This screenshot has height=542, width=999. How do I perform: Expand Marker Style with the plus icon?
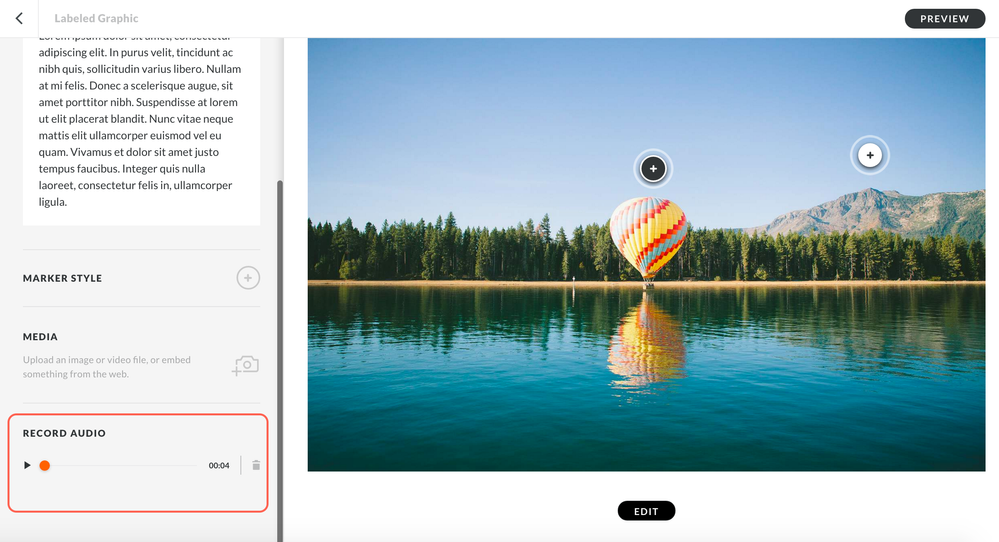(248, 278)
